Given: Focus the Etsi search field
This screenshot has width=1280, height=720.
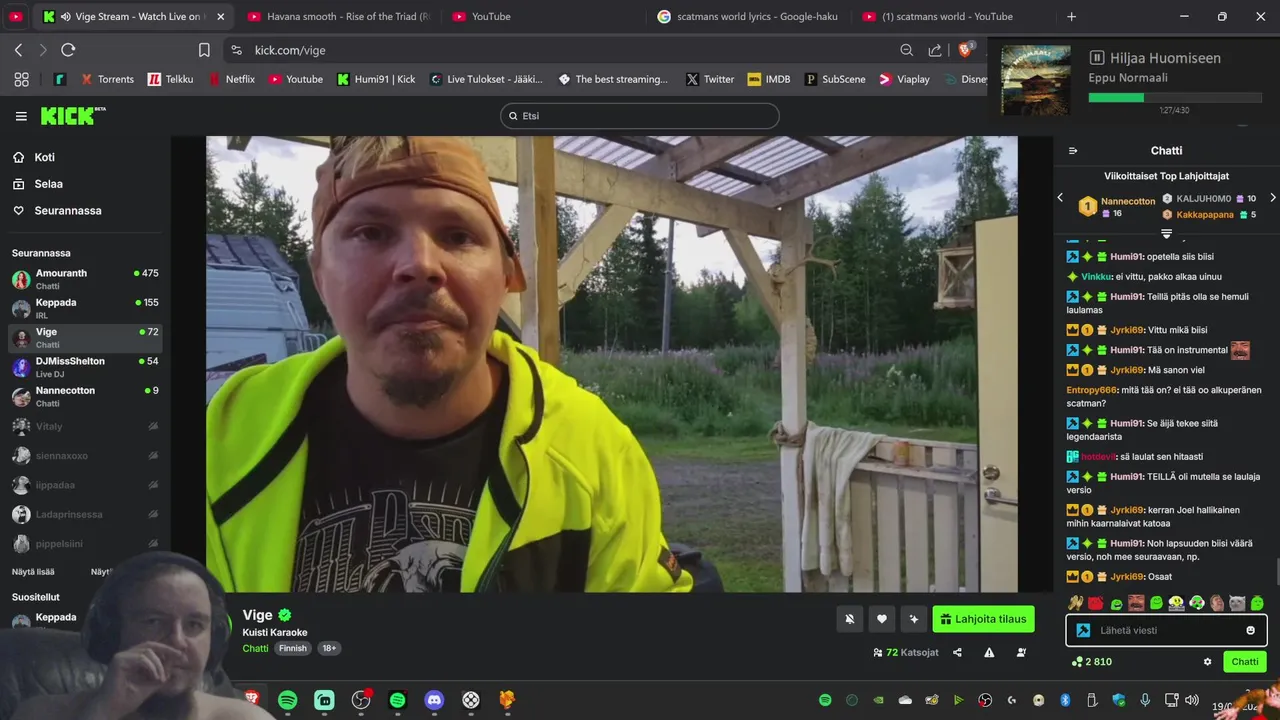Looking at the screenshot, I should pos(639,116).
